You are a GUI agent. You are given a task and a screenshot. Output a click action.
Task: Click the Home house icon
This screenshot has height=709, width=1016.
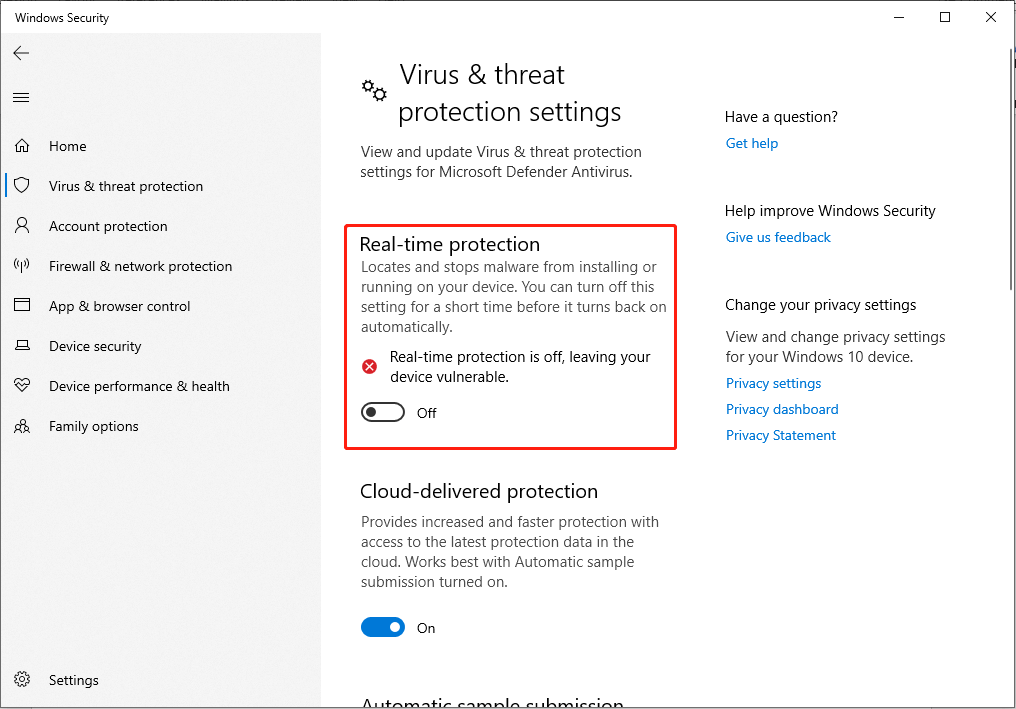tap(22, 146)
